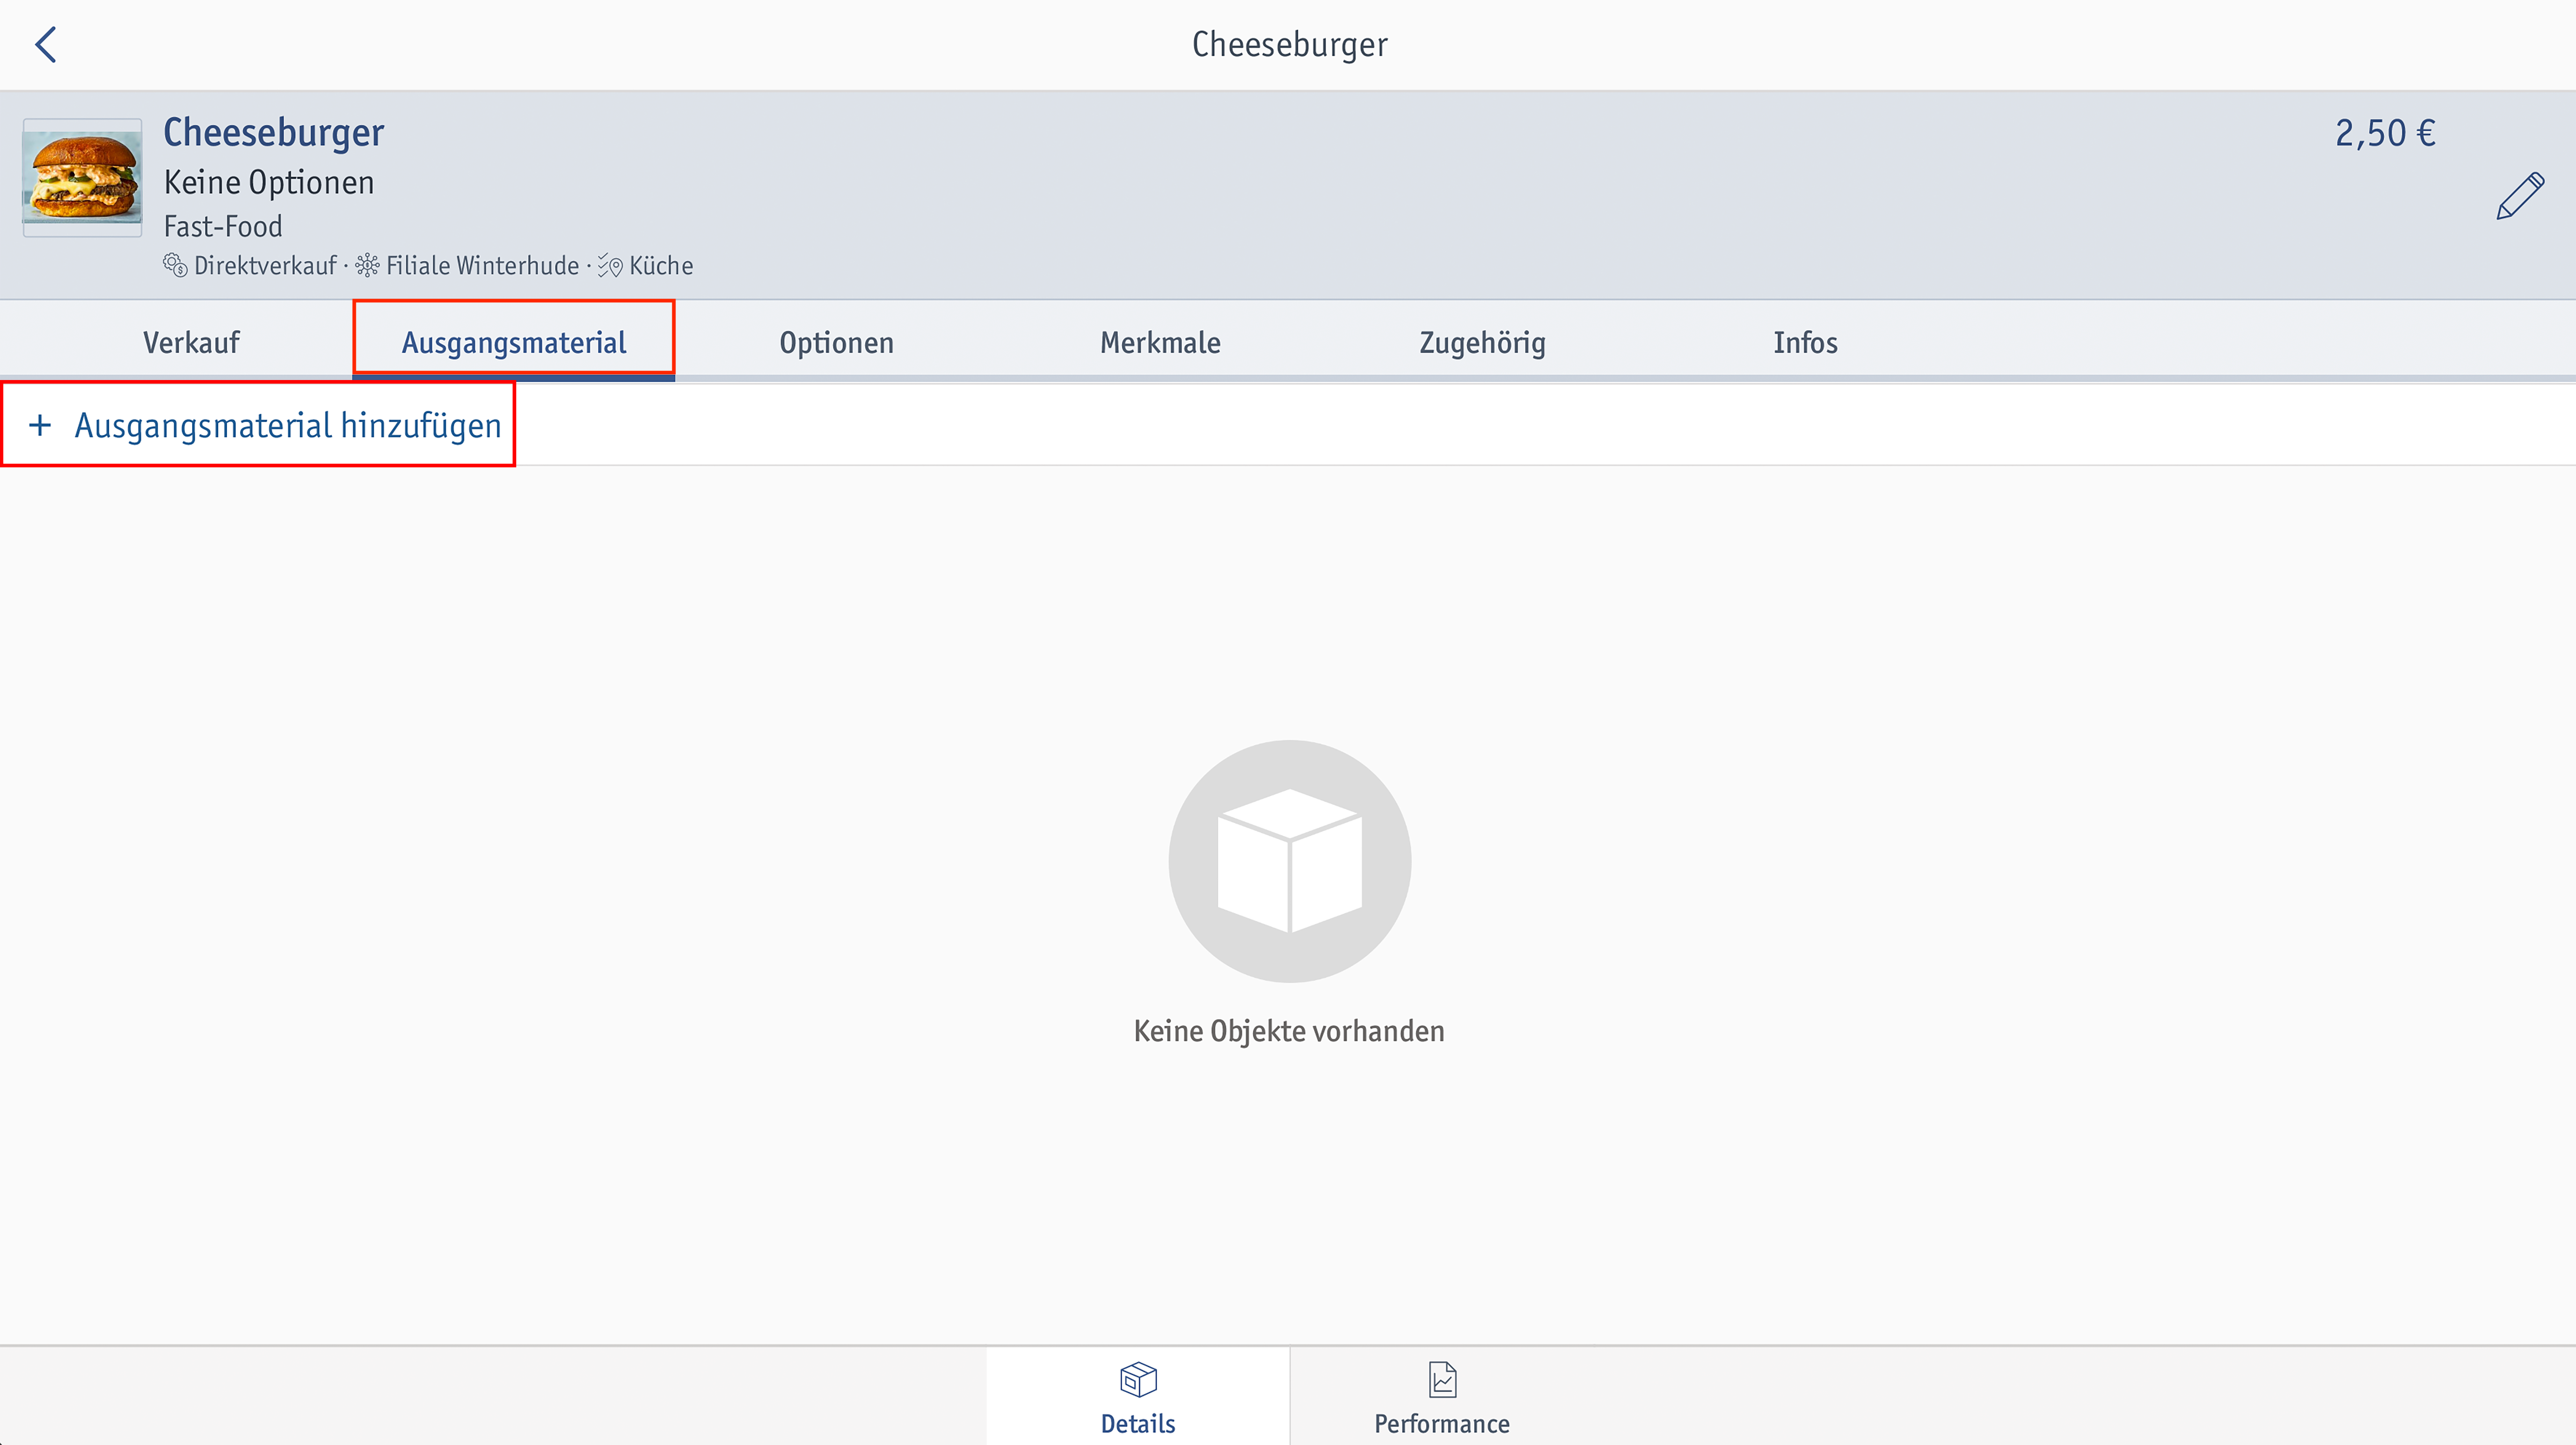Select the Ausgangsmaterial tab
This screenshot has height=1445, width=2576.
(x=514, y=342)
